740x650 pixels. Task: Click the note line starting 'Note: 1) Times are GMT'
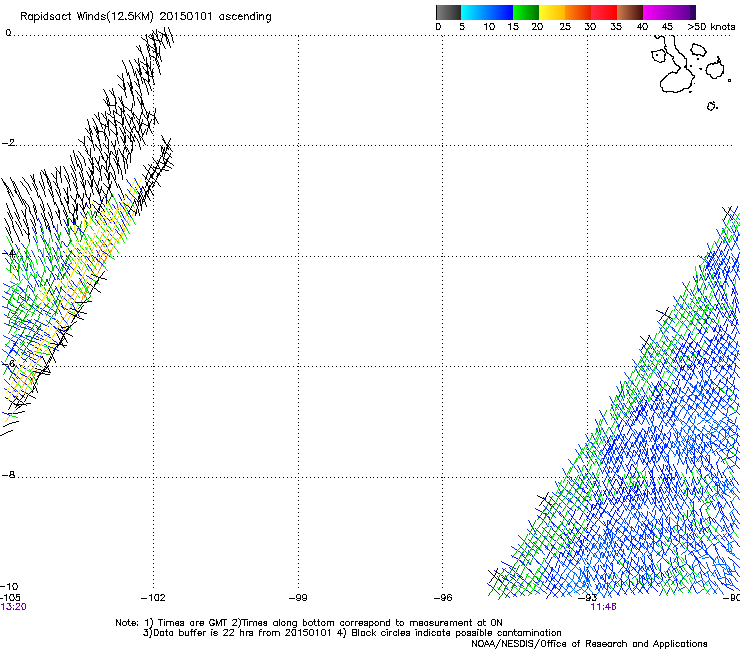click(x=309, y=623)
